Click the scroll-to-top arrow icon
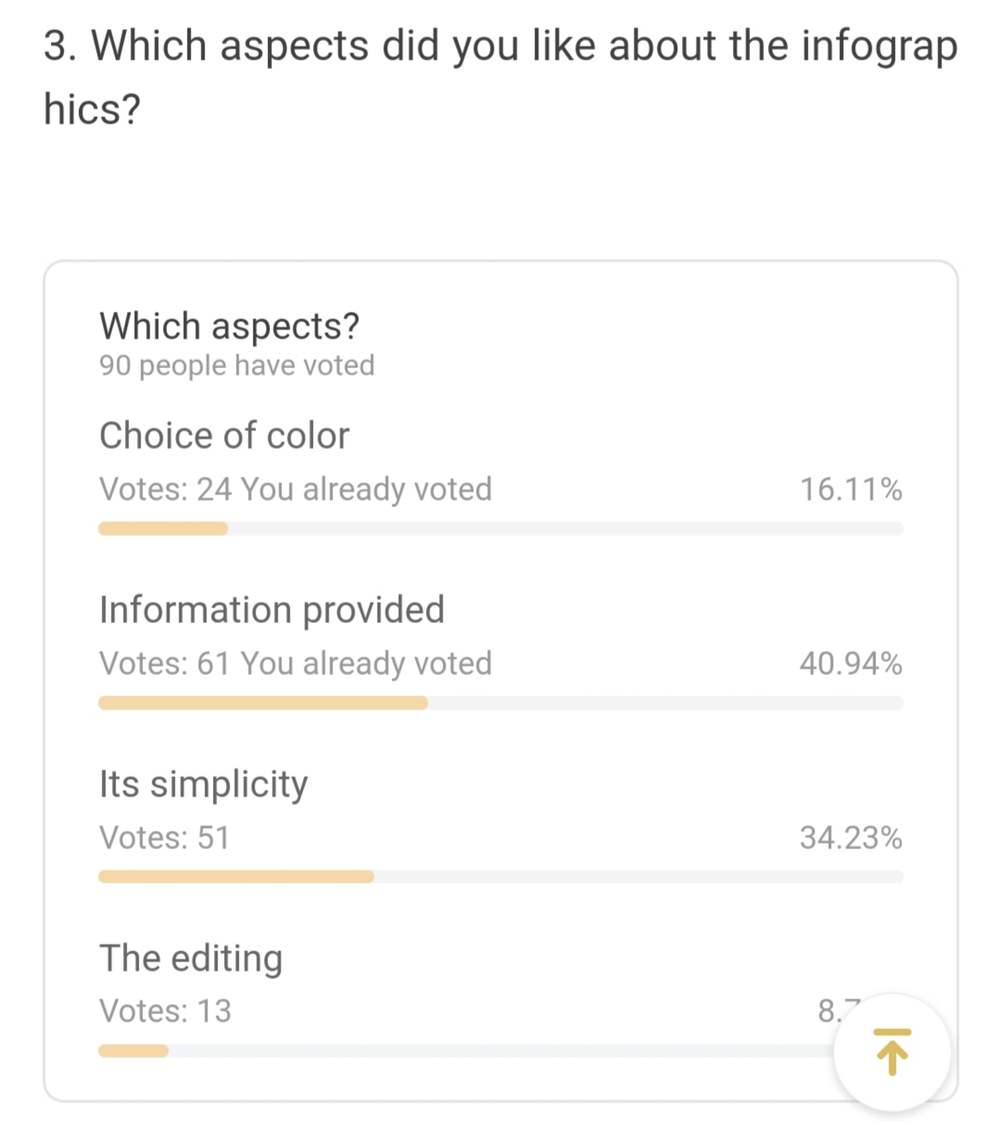 (891, 1051)
